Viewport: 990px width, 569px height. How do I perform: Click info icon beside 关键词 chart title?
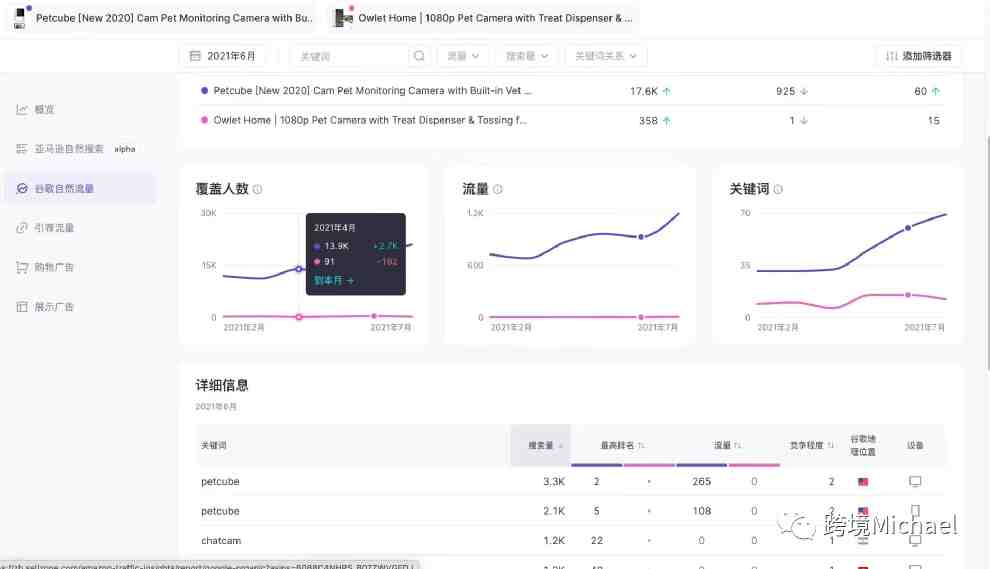point(778,189)
